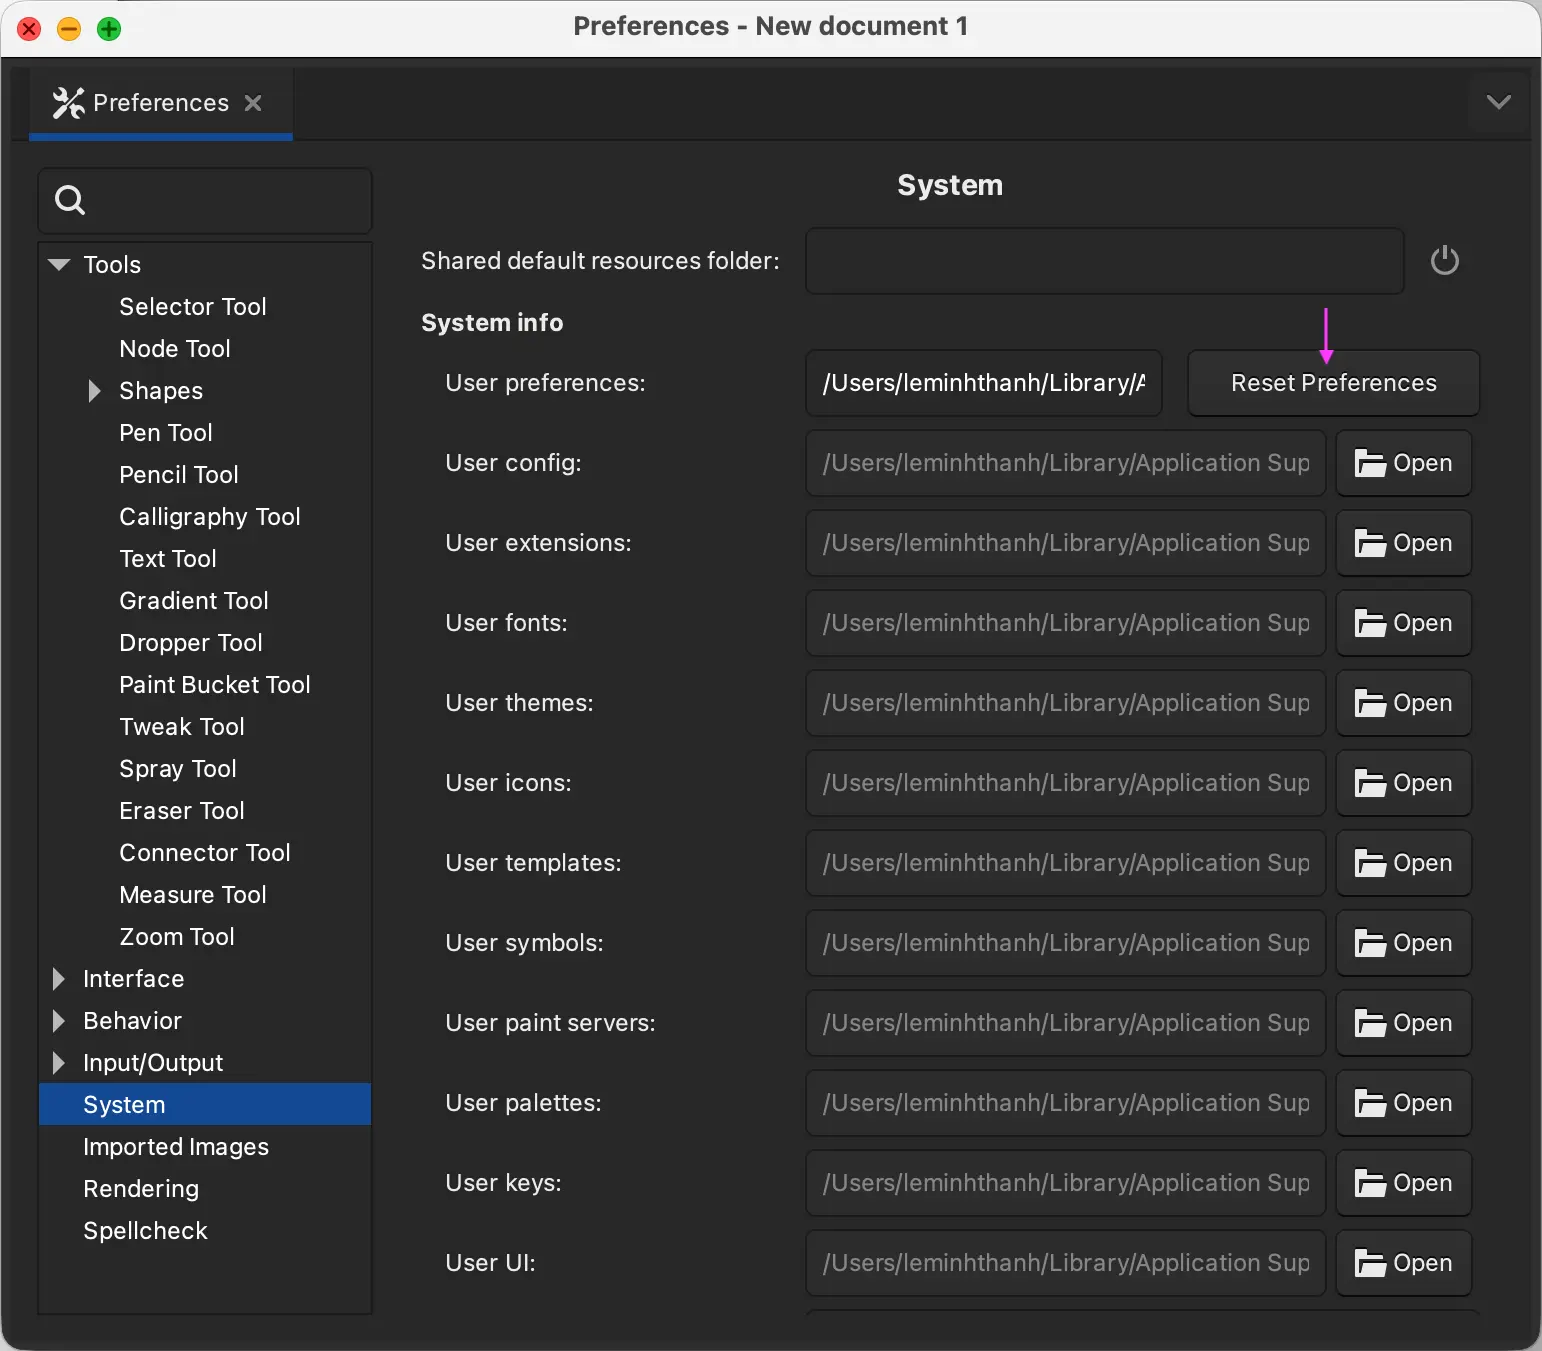Image resolution: width=1542 pixels, height=1351 pixels.
Task: Select Zoom Tool in the tree
Action: pyautogui.click(x=177, y=937)
